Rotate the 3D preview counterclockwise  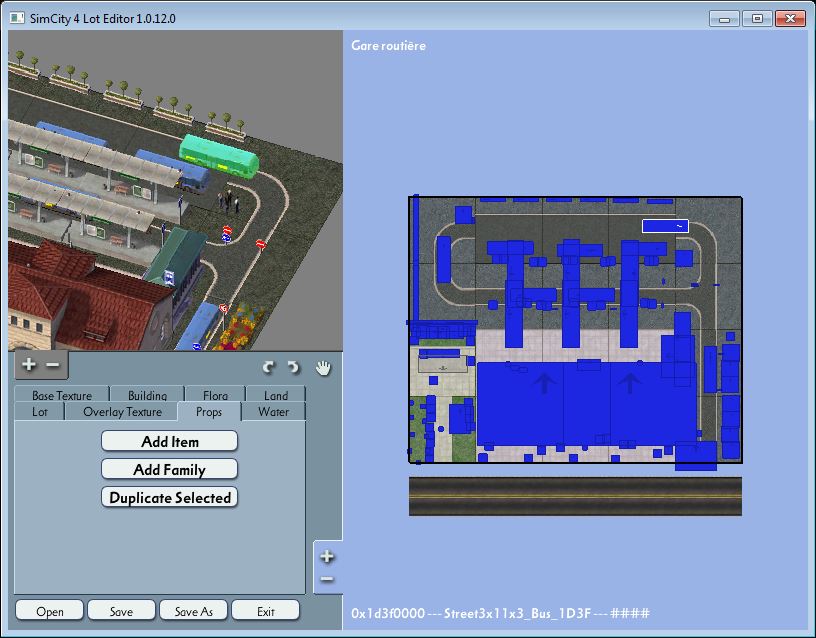pyautogui.click(x=294, y=367)
